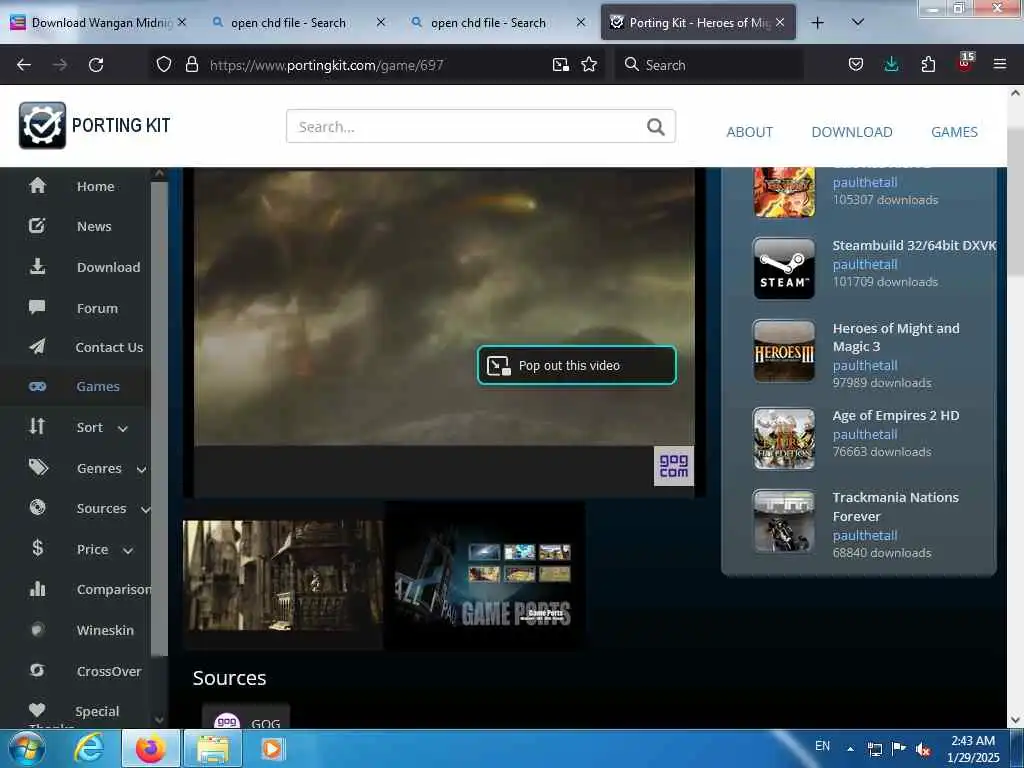
Task: Click the Firefox Search box
Action: click(709, 65)
